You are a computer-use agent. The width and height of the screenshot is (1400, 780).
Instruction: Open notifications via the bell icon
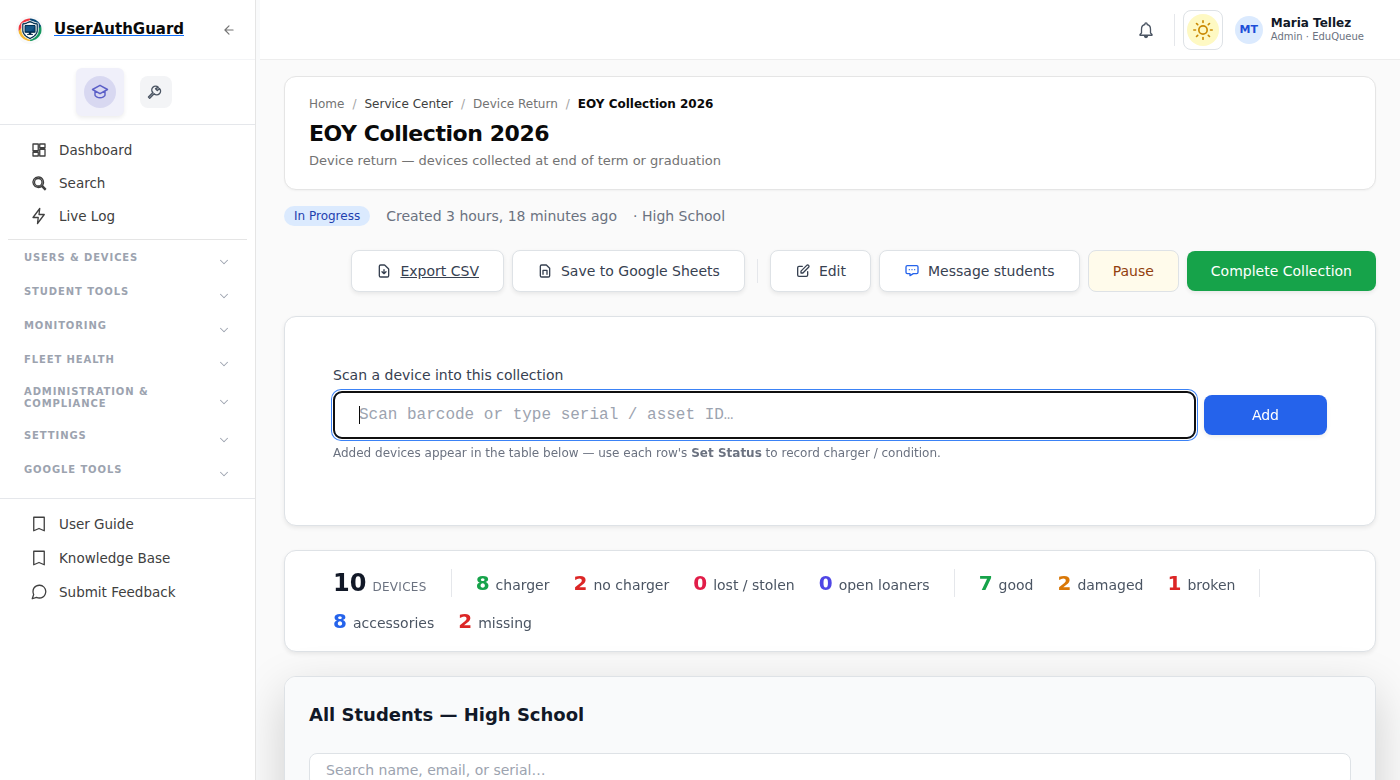click(1146, 30)
